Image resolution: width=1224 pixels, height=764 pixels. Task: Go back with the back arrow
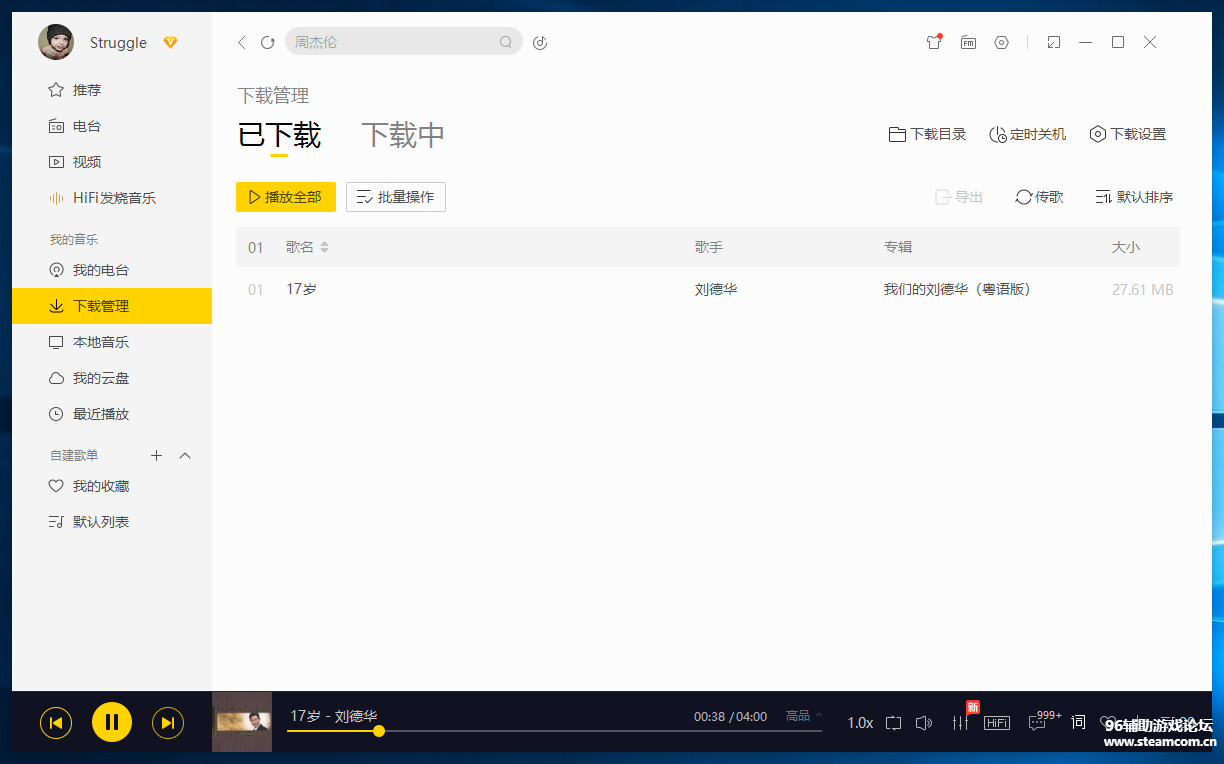point(241,43)
